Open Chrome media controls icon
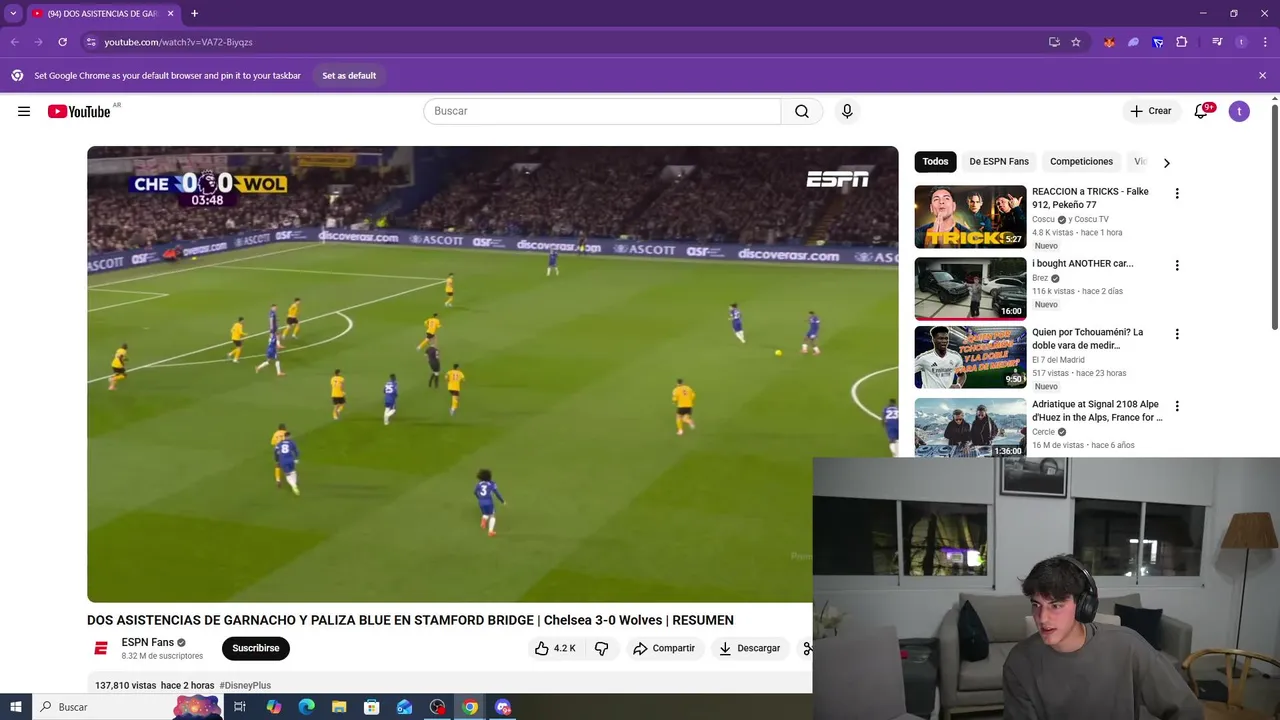Screen dimensions: 1280x720 [x=1217, y=42]
